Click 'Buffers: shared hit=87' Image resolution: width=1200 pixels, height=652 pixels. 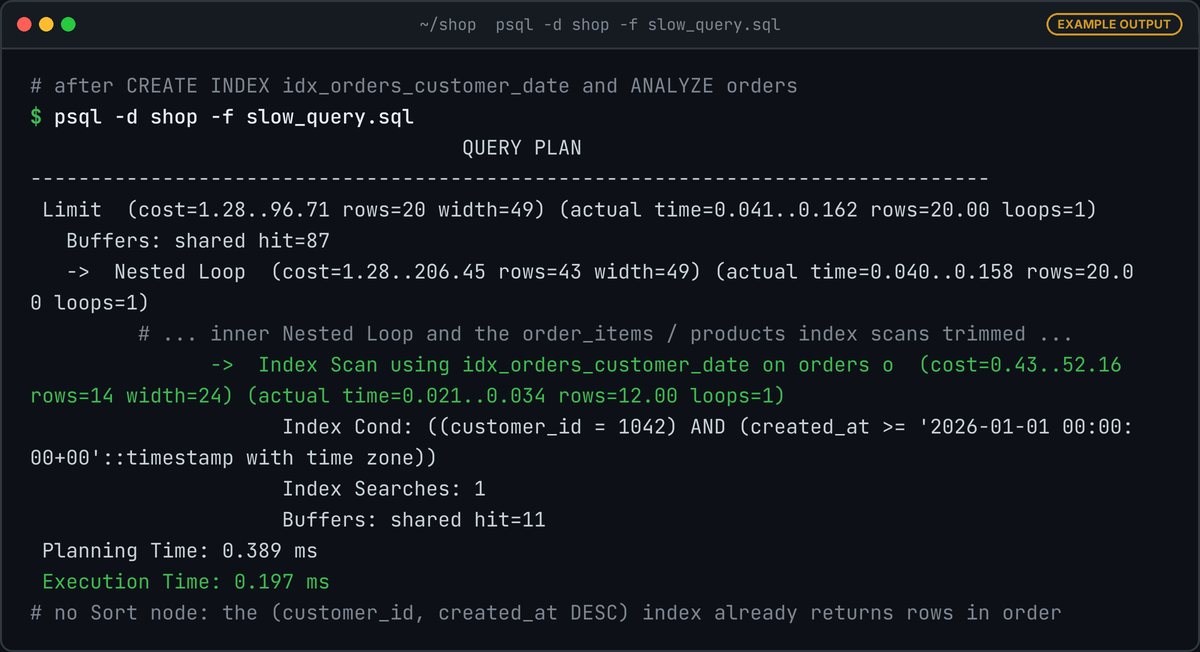tap(198, 241)
